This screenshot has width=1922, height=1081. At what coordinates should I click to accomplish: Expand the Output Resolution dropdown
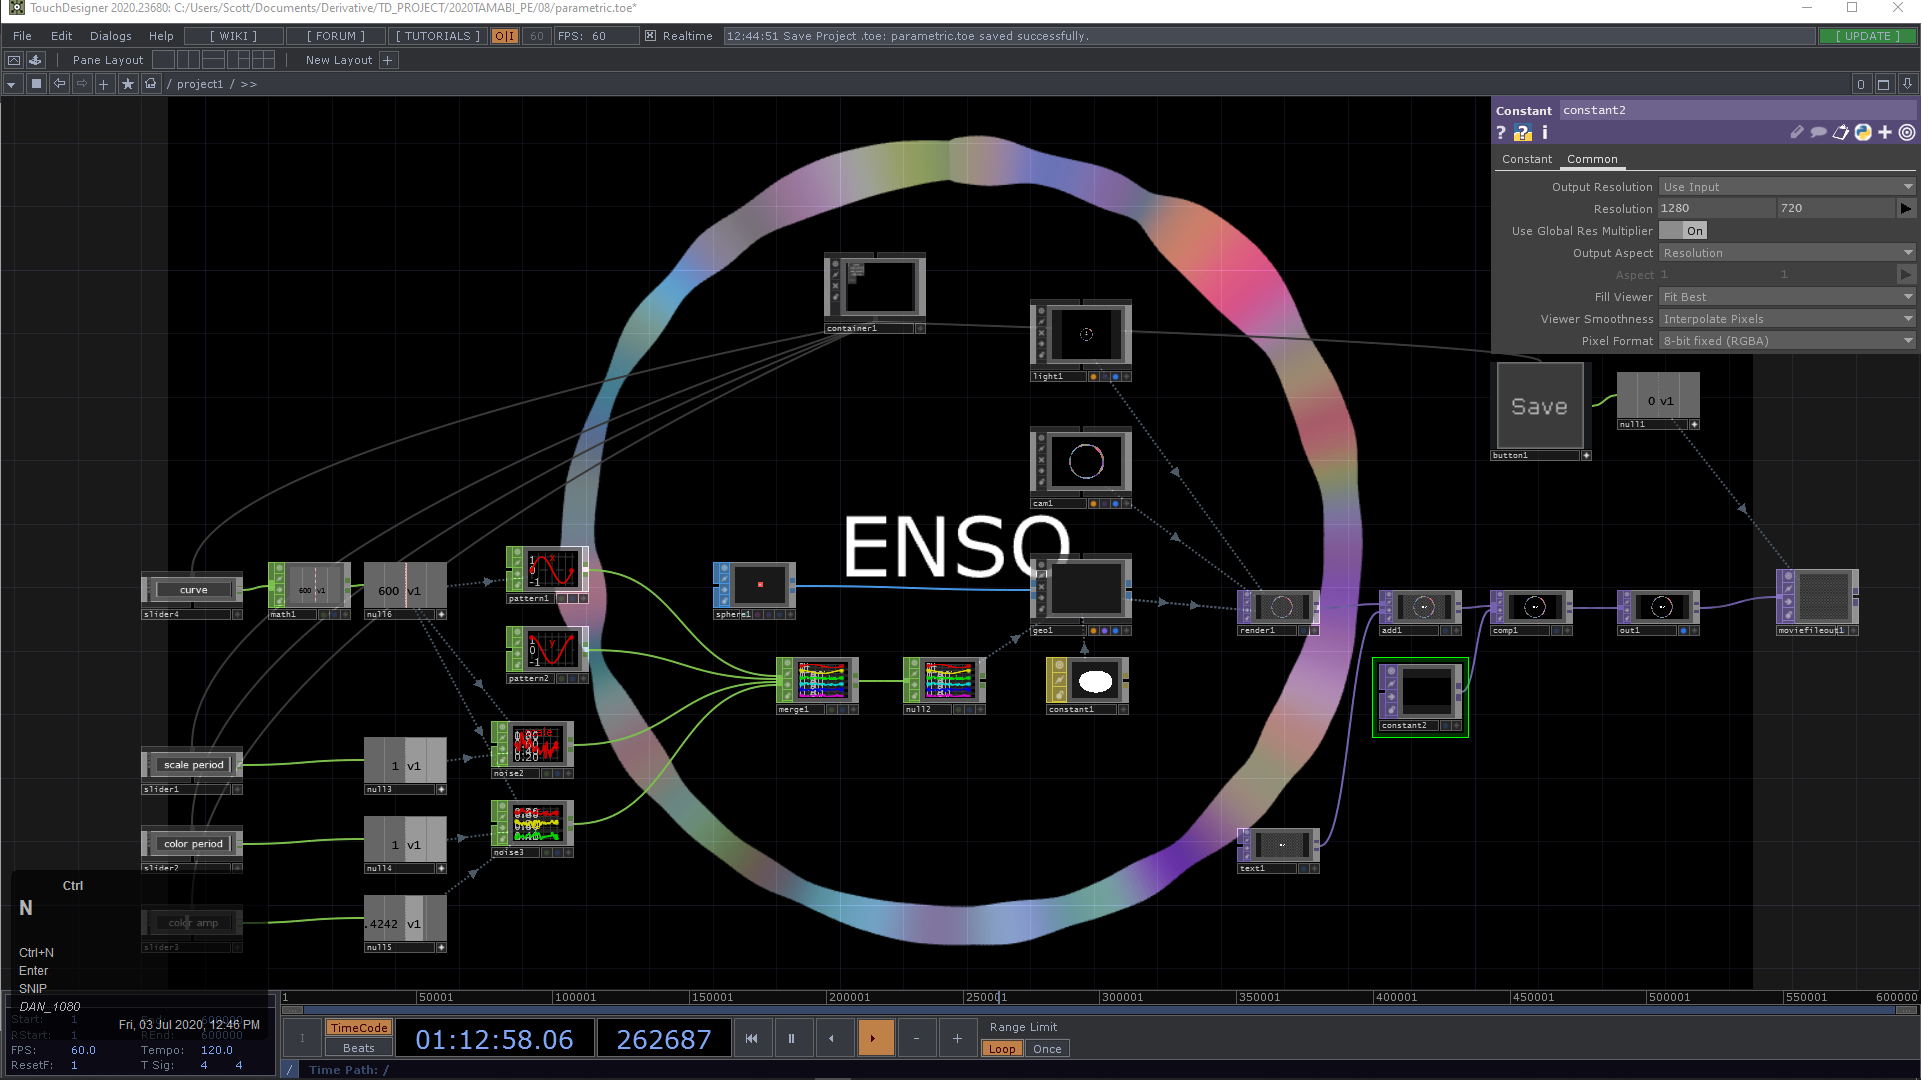pos(1786,187)
